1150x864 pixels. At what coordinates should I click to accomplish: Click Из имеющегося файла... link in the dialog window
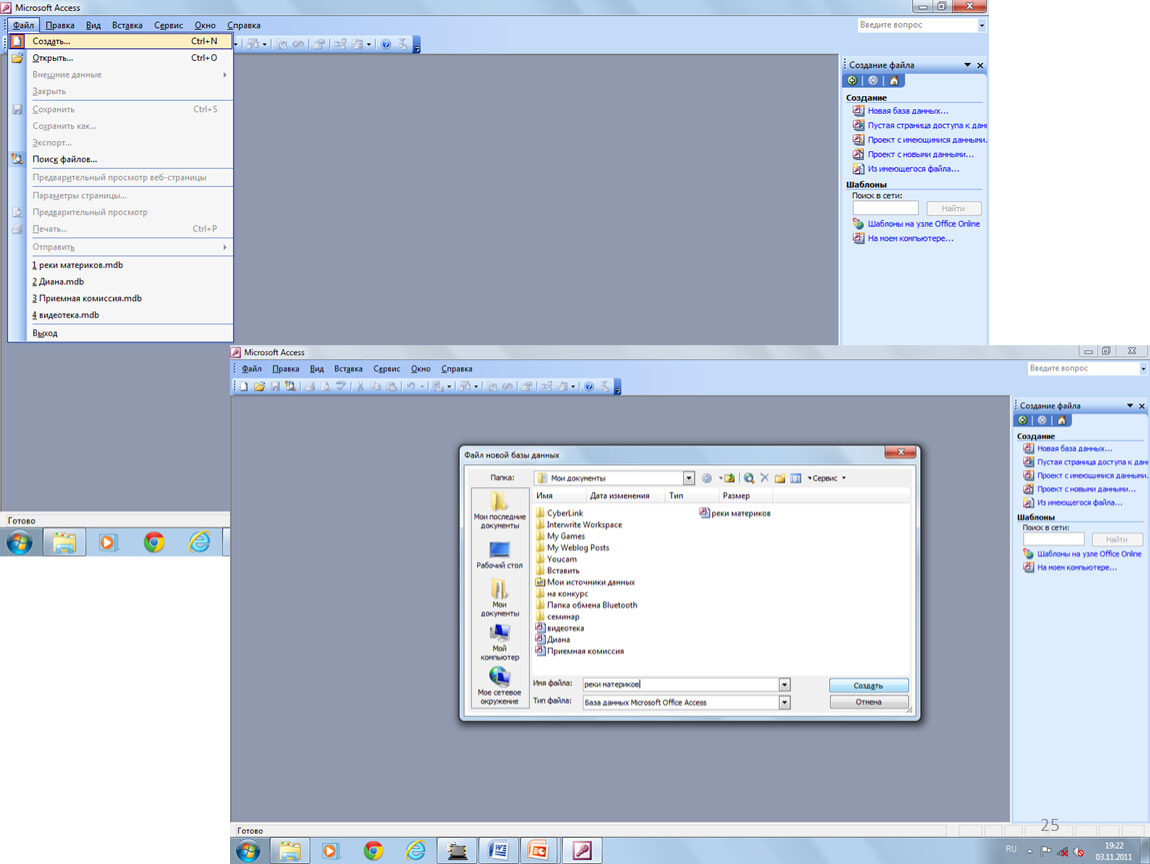(1080, 503)
